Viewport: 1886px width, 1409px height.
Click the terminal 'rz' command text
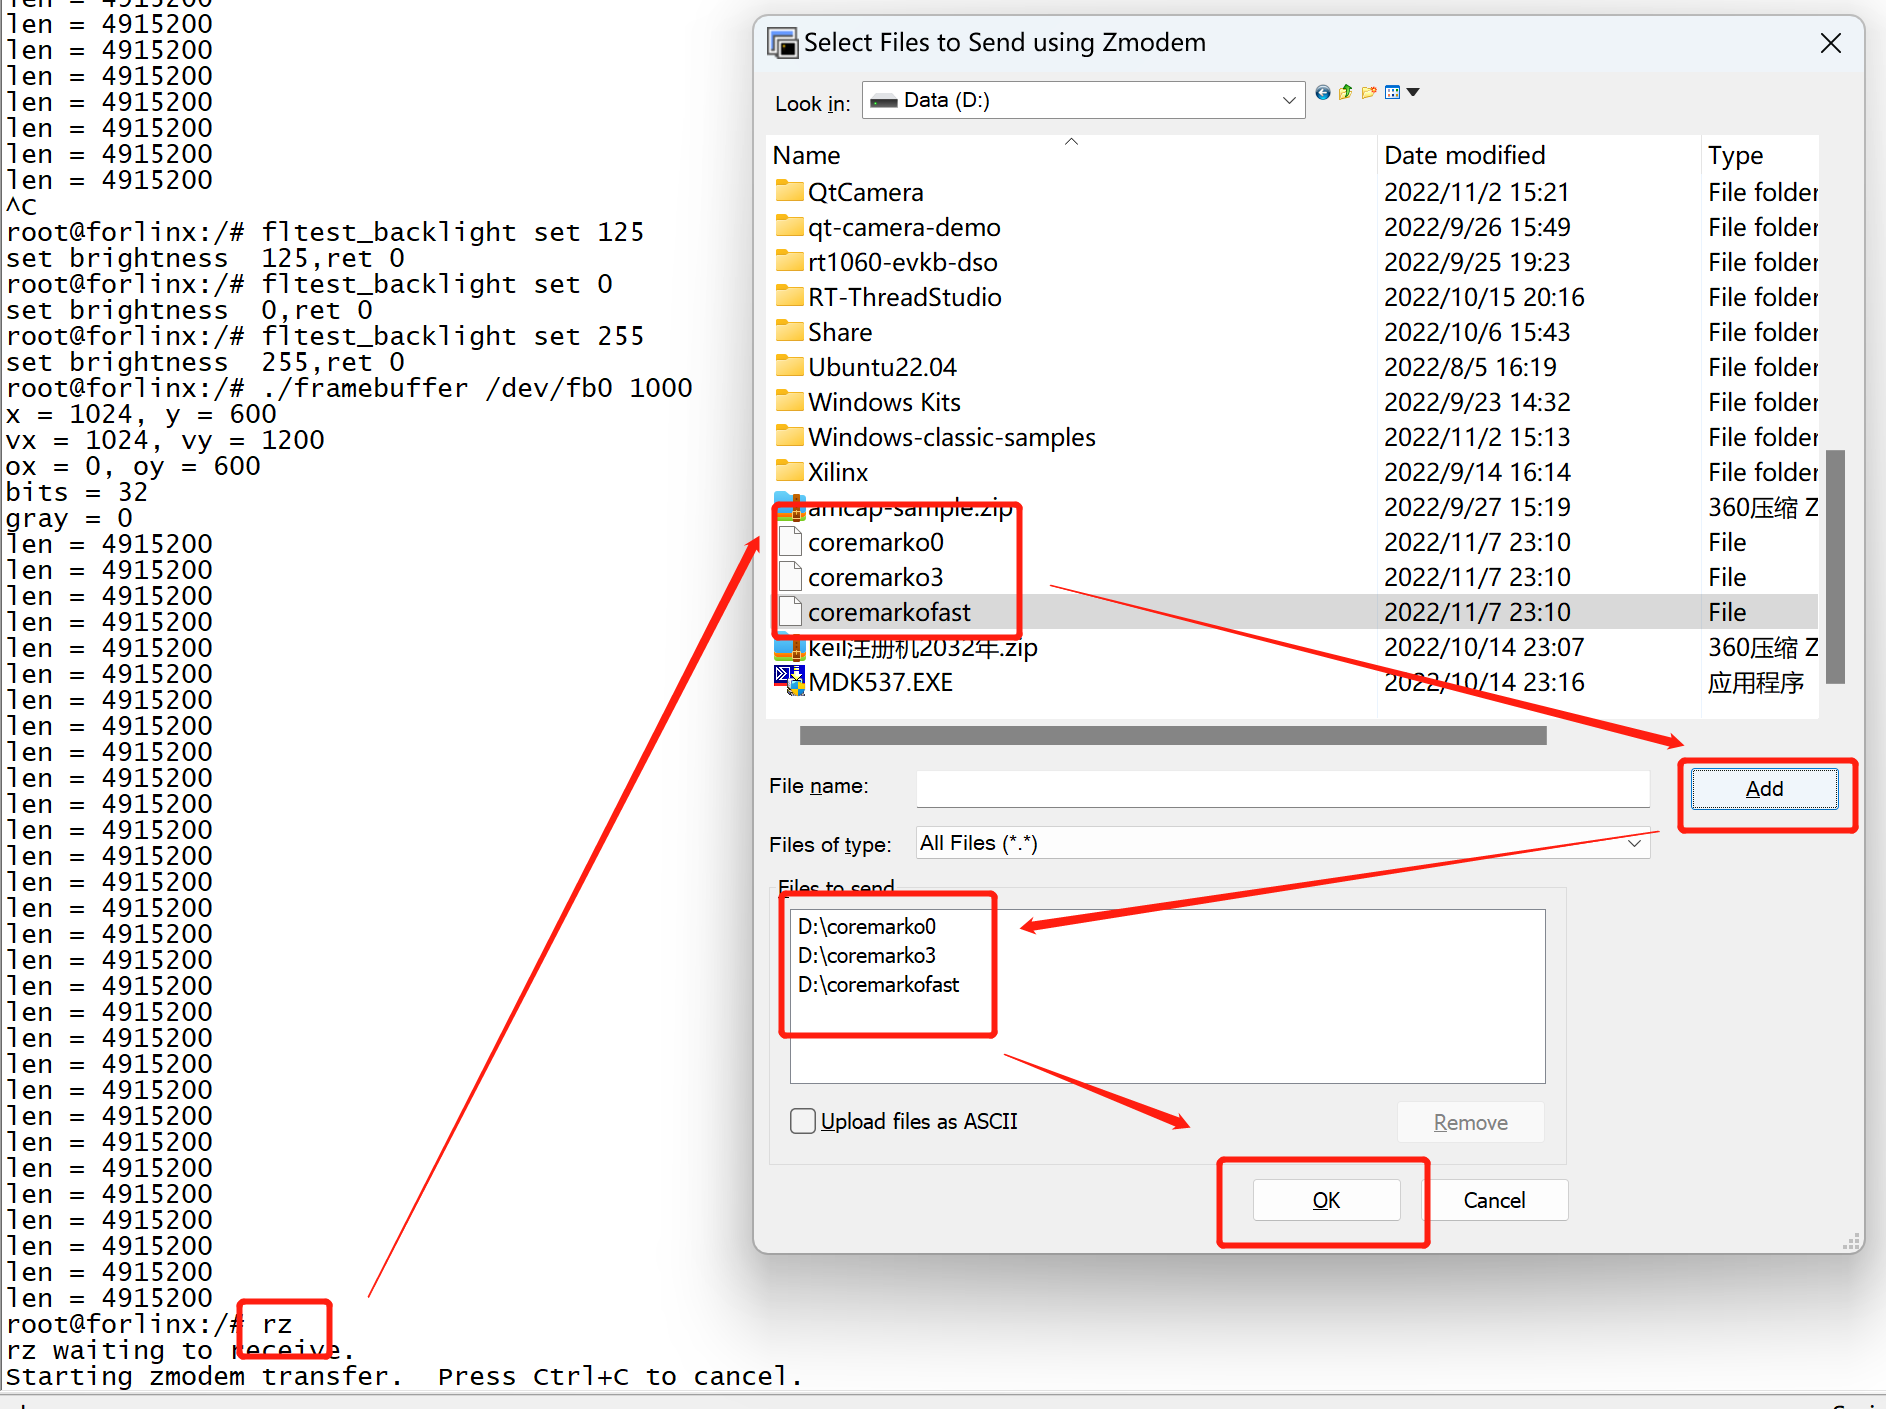(x=277, y=1324)
